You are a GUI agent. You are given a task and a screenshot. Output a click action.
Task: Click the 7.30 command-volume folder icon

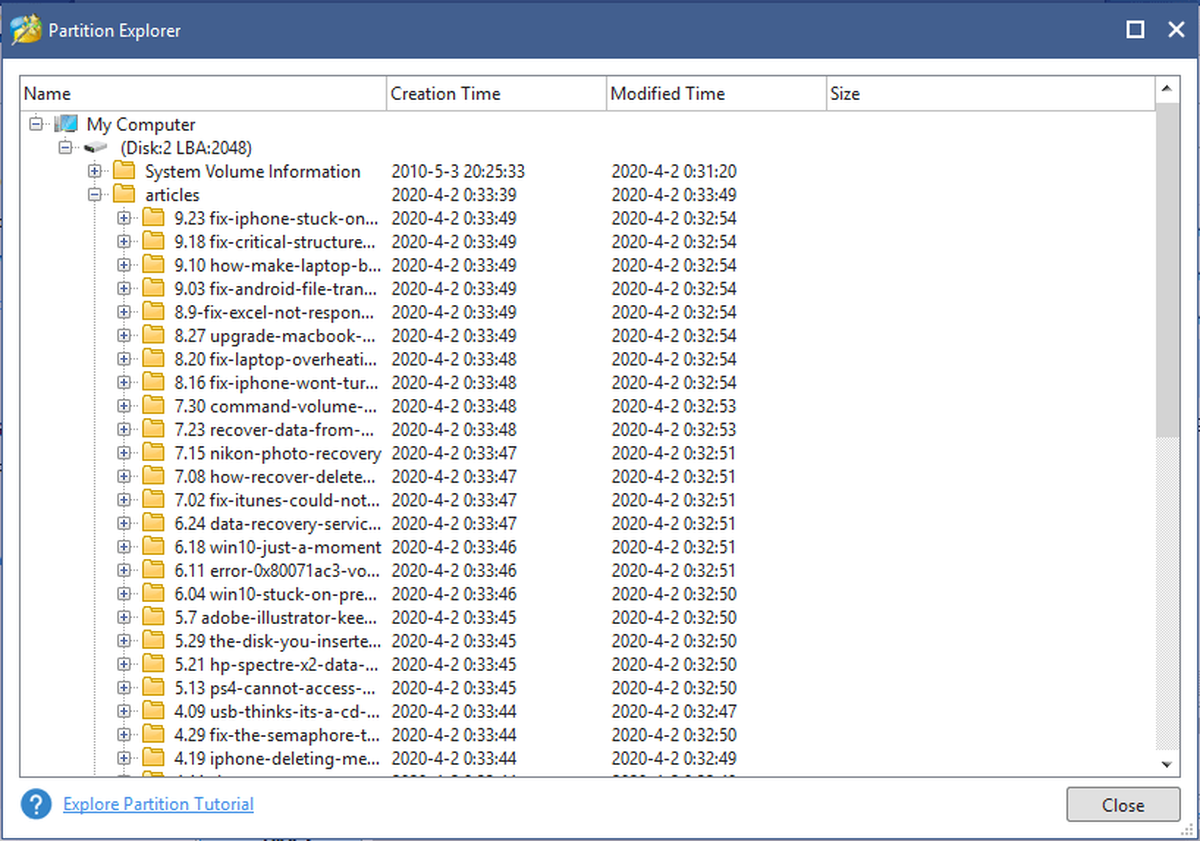153,406
